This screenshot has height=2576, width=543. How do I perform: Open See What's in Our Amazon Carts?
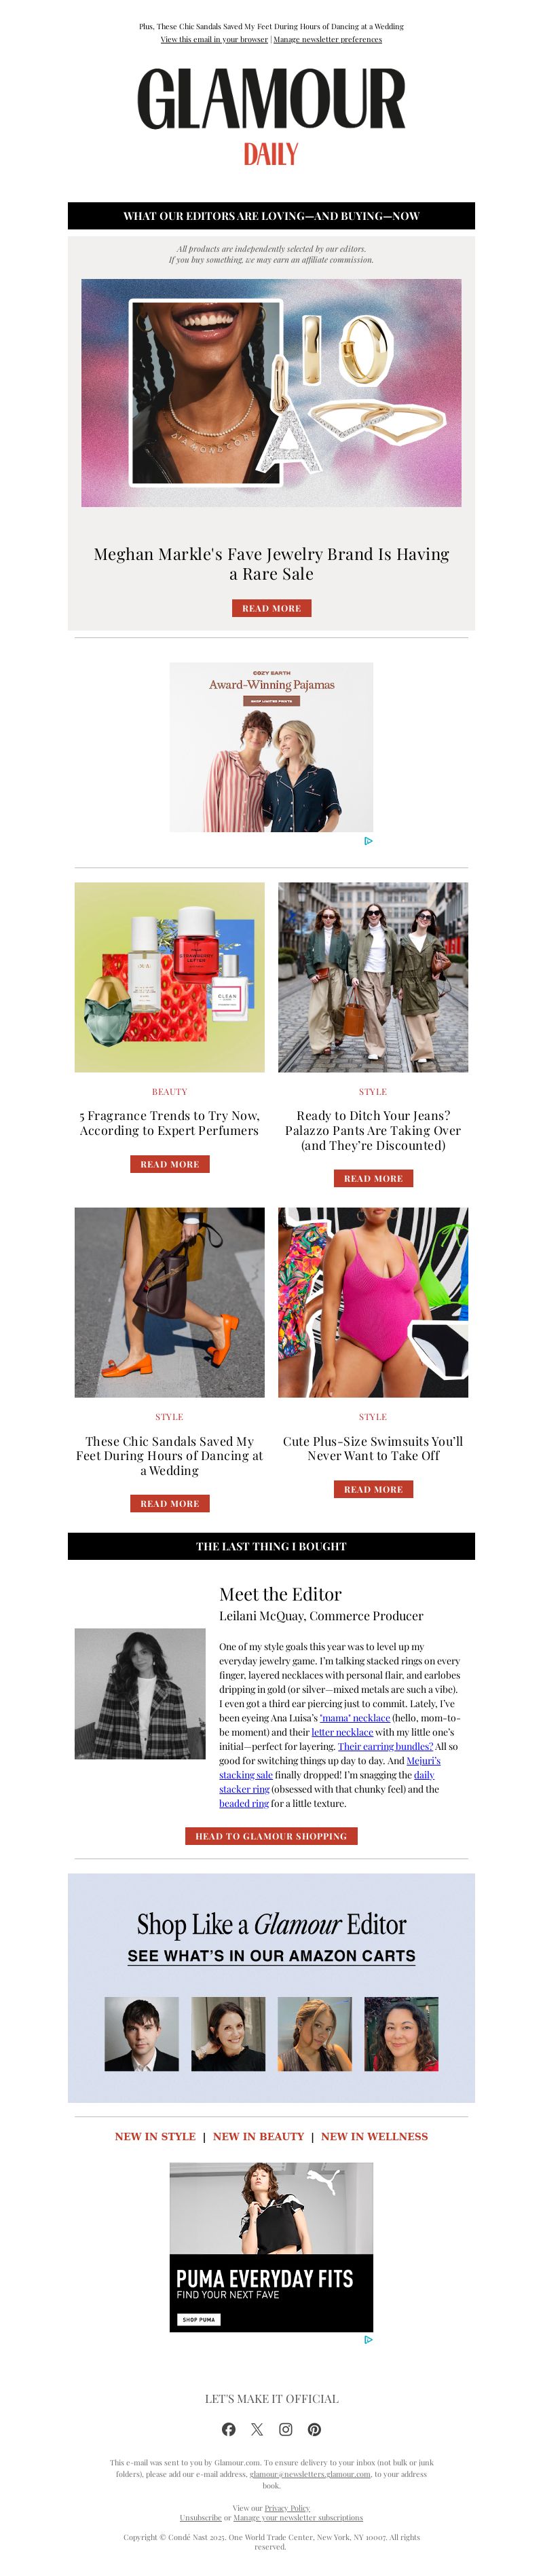271,1955
